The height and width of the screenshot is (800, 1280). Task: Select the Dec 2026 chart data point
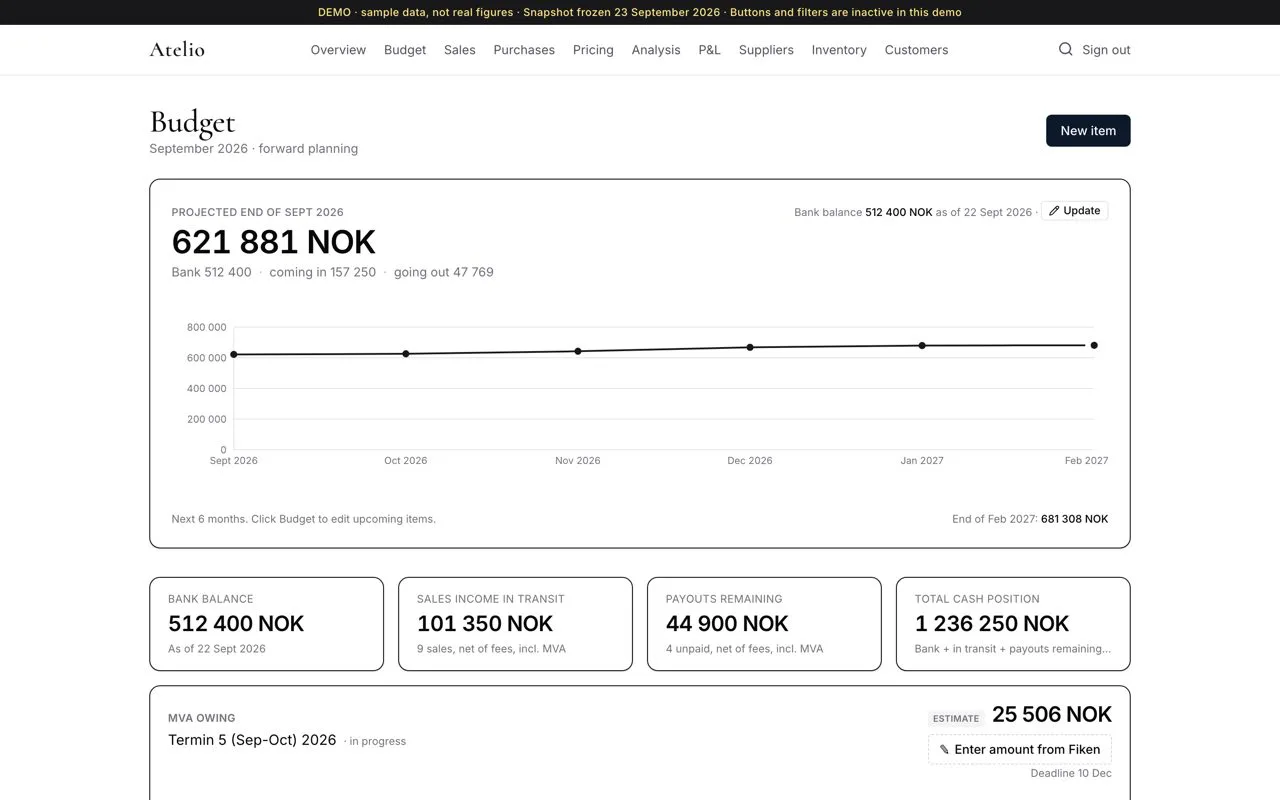click(x=750, y=347)
